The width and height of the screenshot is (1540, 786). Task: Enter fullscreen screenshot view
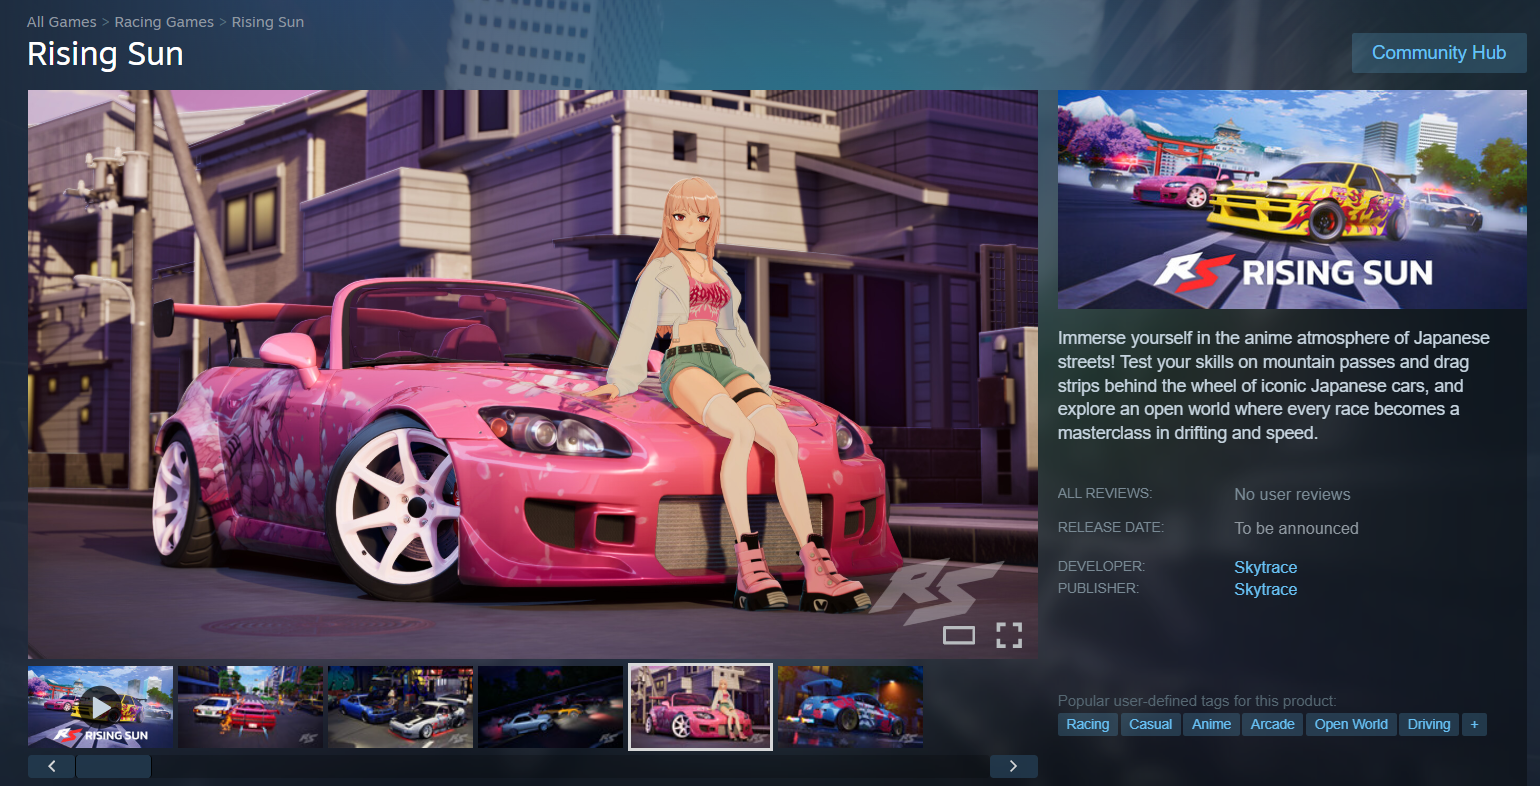(1009, 635)
